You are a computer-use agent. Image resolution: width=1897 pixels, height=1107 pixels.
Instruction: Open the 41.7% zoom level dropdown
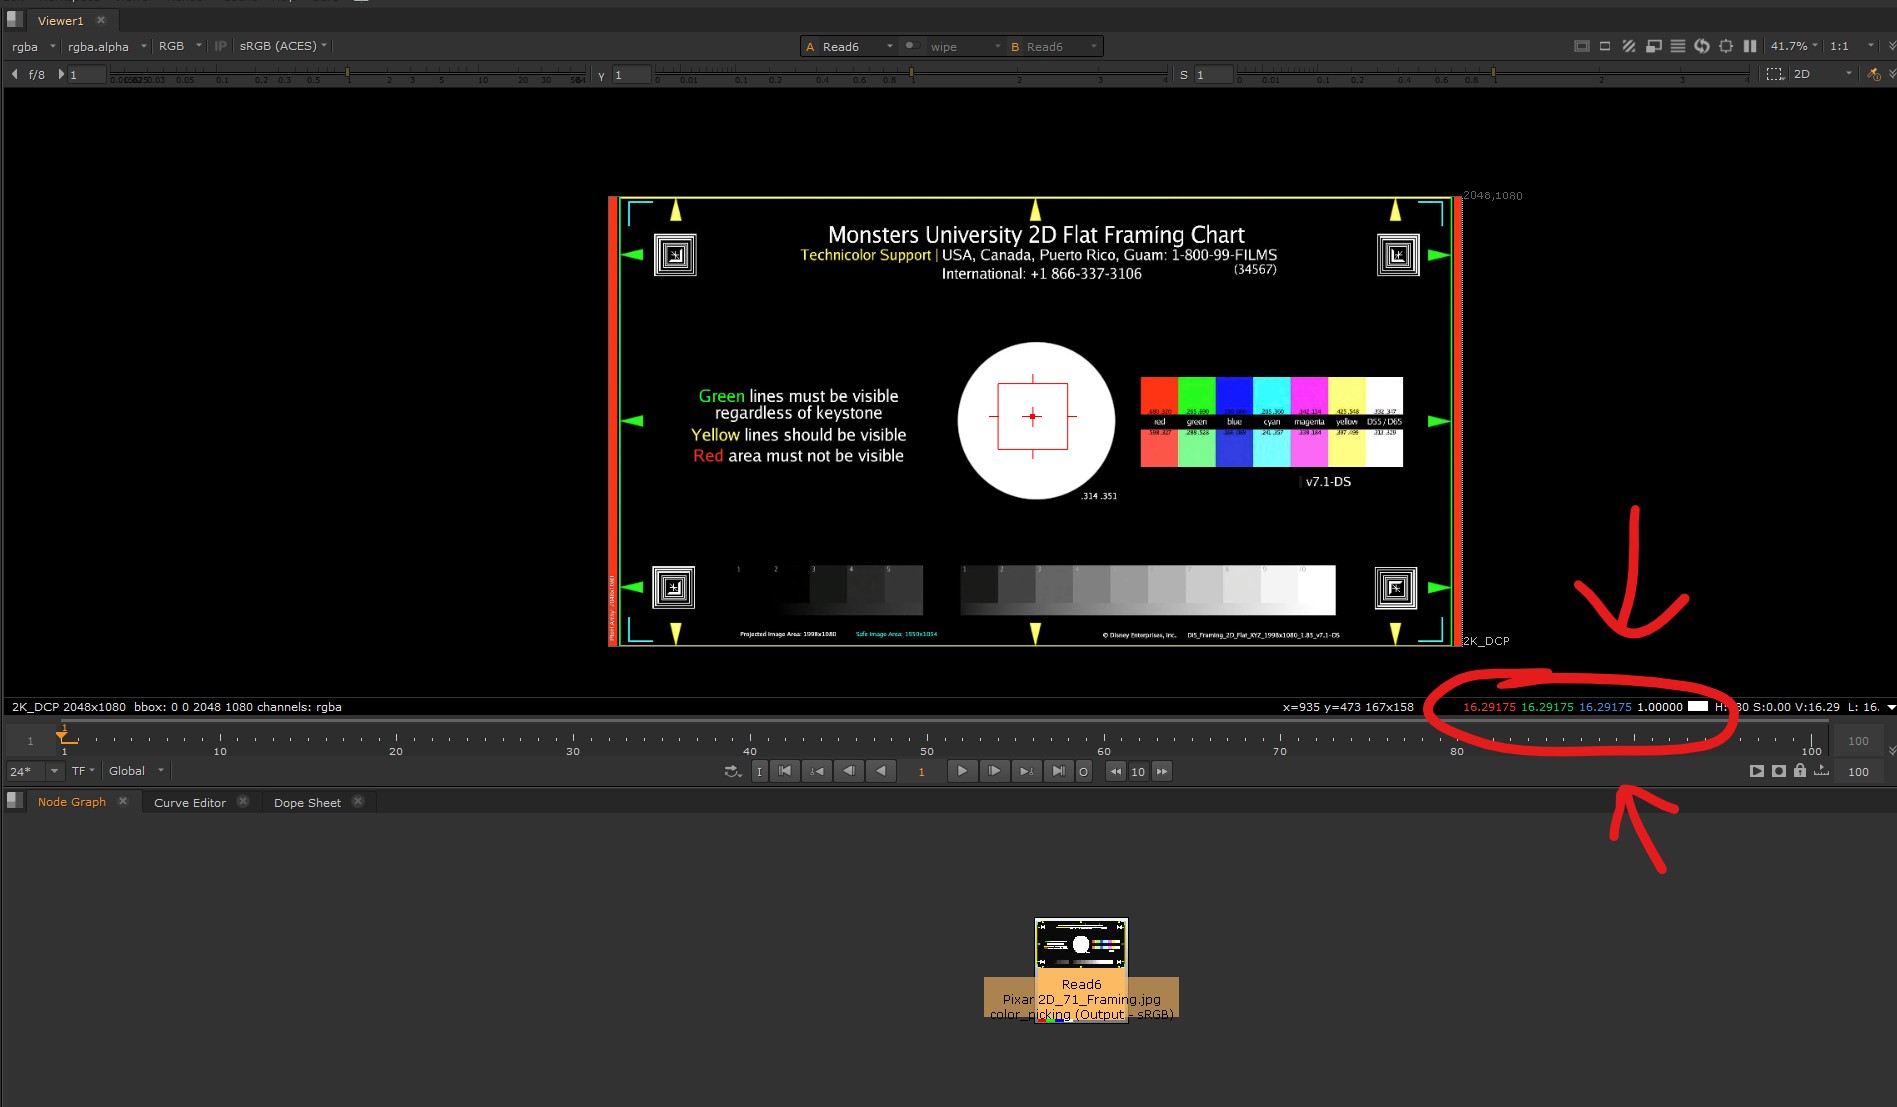pyautogui.click(x=1795, y=46)
